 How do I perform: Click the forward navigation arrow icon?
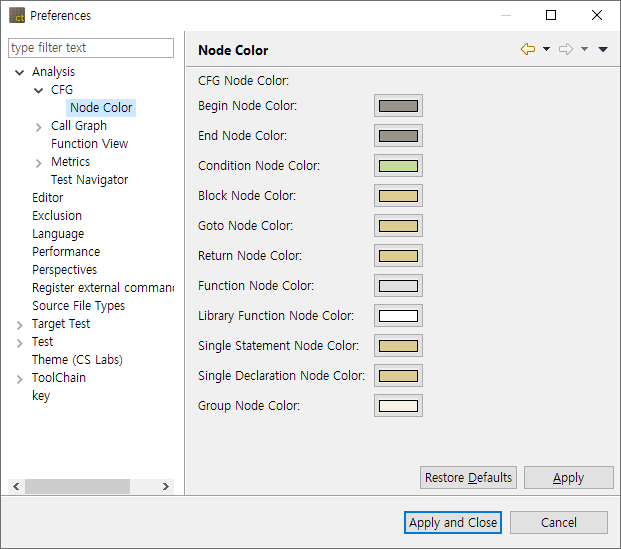(566, 50)
